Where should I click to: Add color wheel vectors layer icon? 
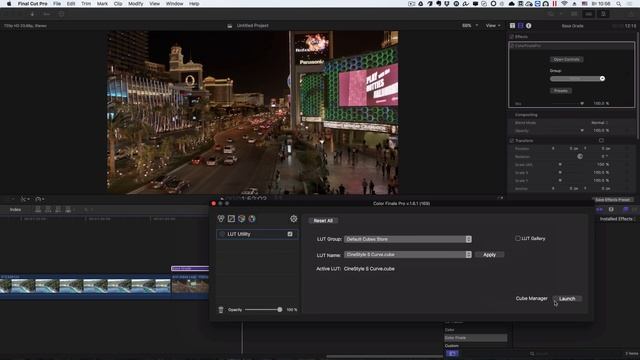coord(252,219)
